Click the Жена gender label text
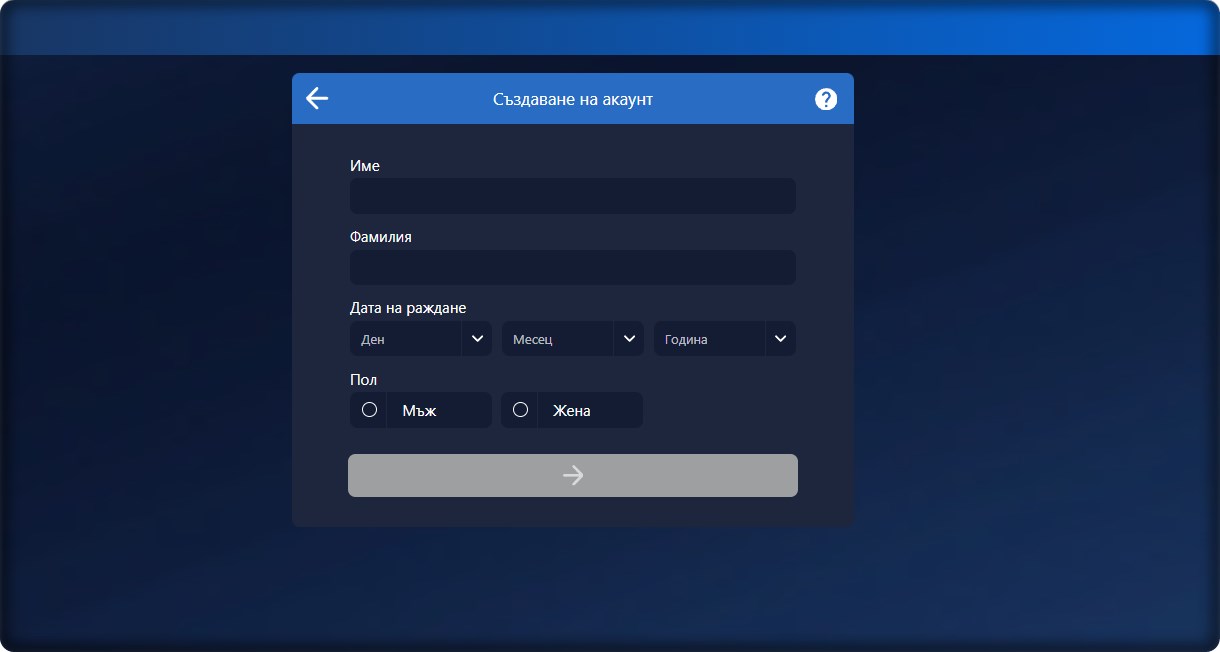The width and height of the screenshot is (1220, 652). click(x=572, y=411)
